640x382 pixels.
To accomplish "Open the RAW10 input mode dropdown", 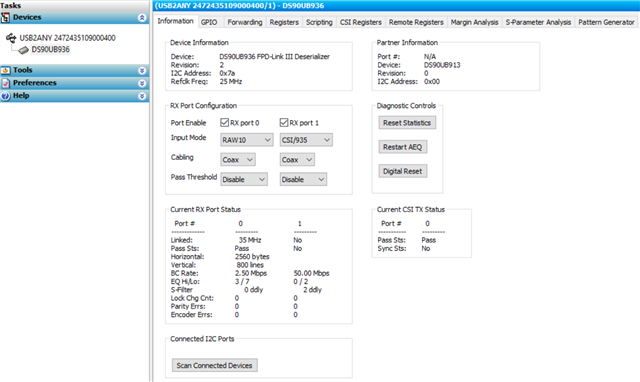I will tap(247, 140).
